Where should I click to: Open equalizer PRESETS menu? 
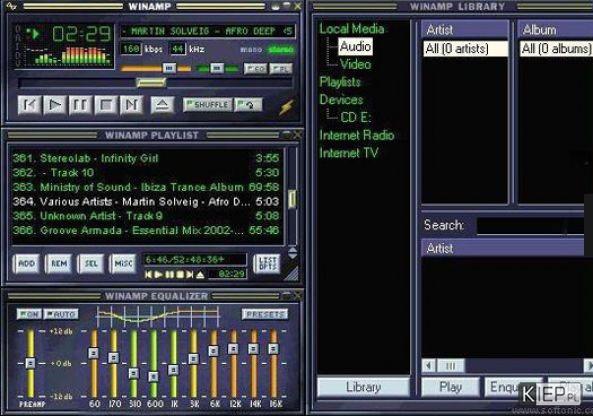coord(265,314)
